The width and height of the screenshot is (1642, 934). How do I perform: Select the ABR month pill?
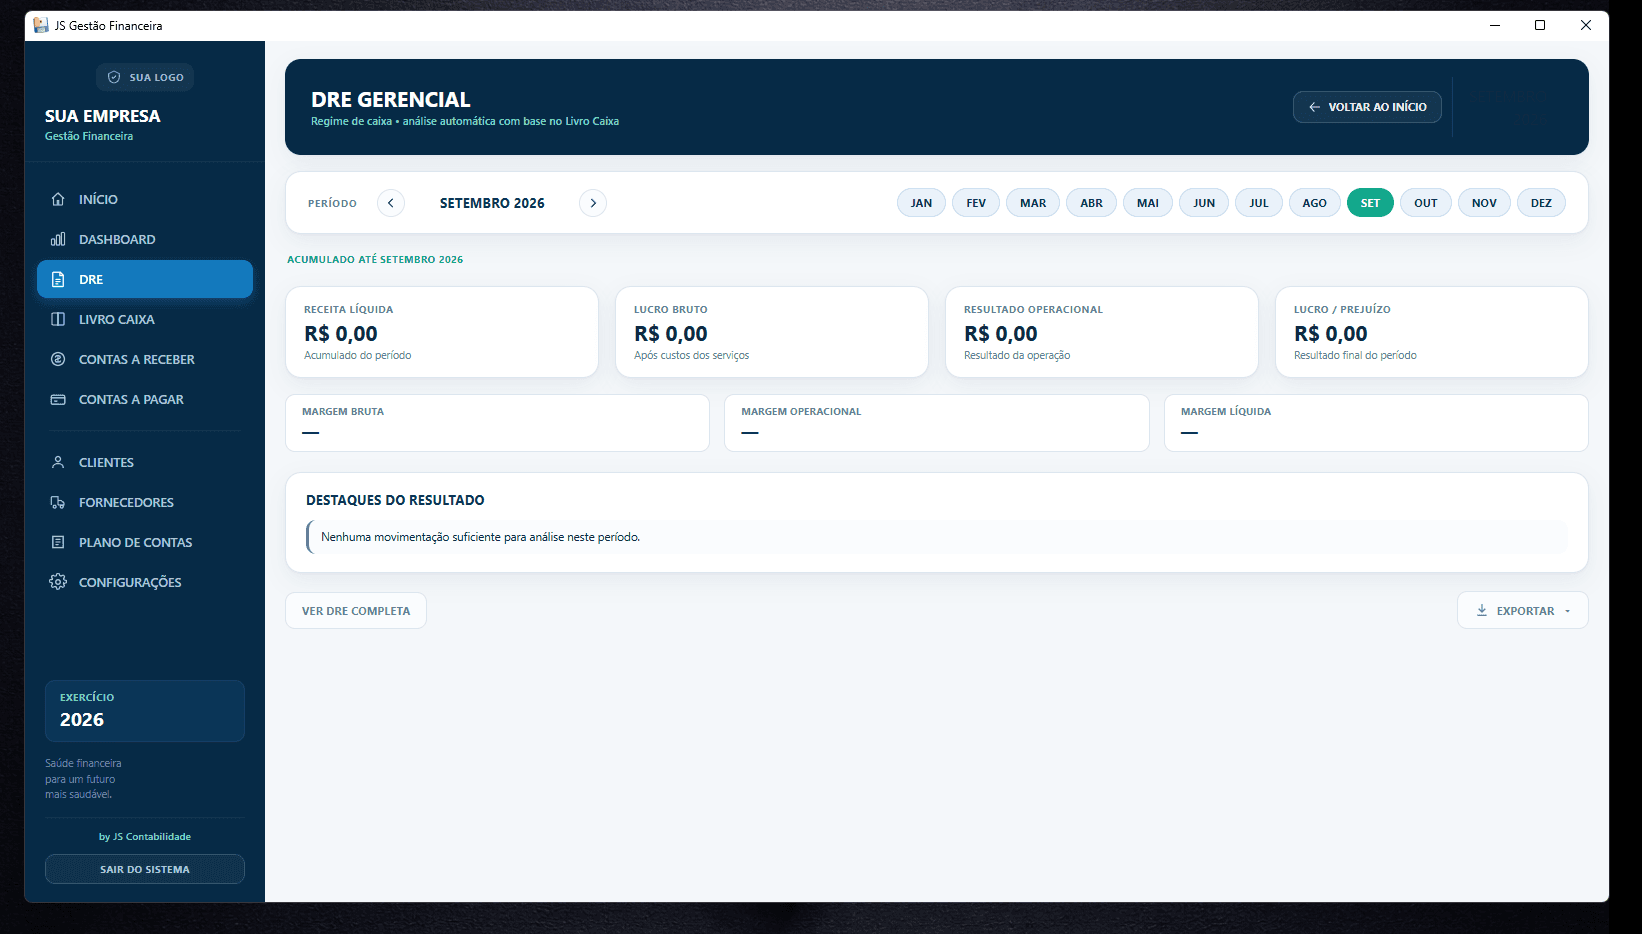click(1091, 203)
